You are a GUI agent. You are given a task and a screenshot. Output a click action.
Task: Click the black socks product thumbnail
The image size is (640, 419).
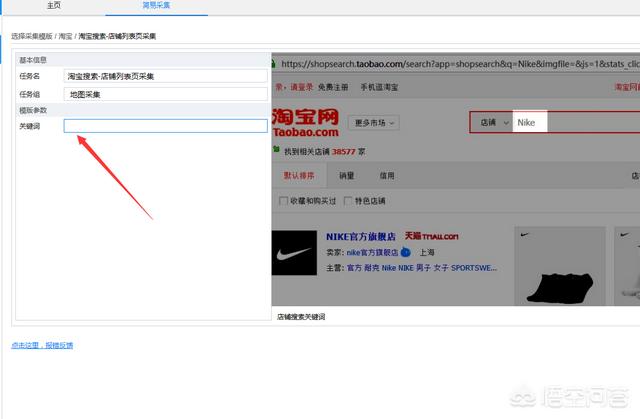560,266
